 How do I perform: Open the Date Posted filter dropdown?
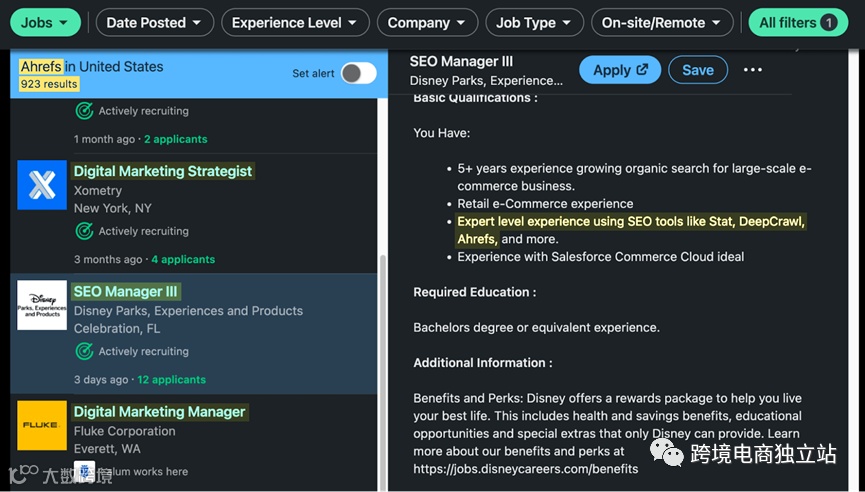click(x=154, y=22)
